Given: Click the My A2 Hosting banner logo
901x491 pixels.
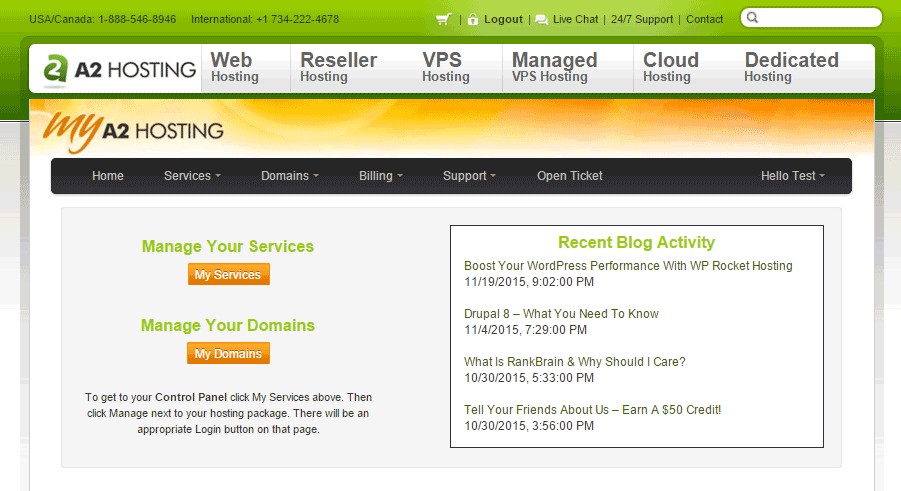Looking at the screenshot, I should 133,132.
